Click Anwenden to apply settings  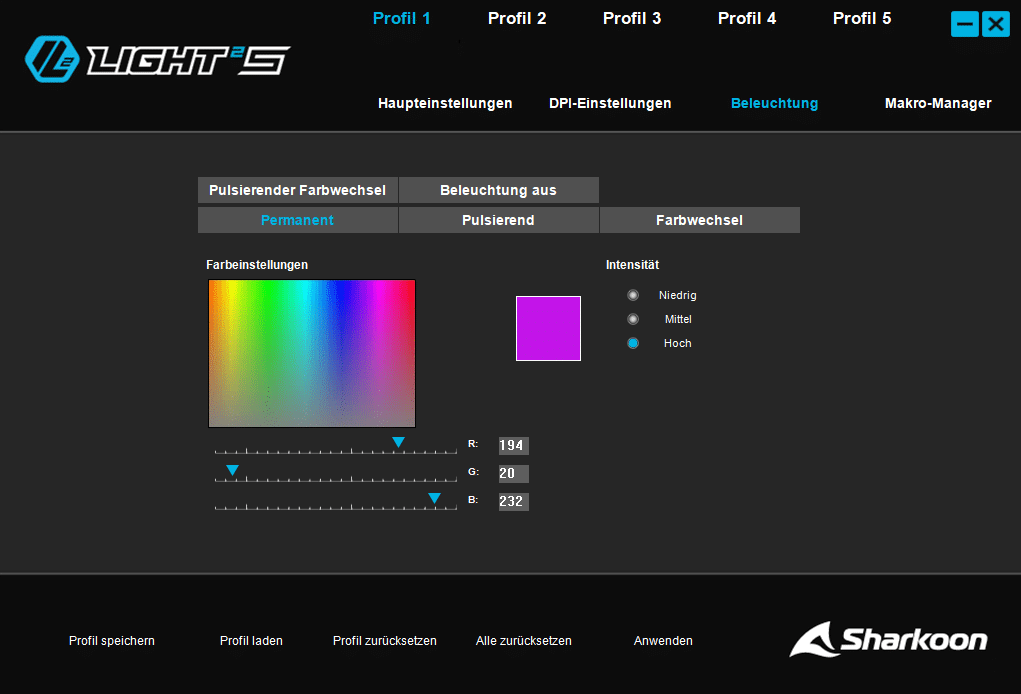tap(663, 641)
